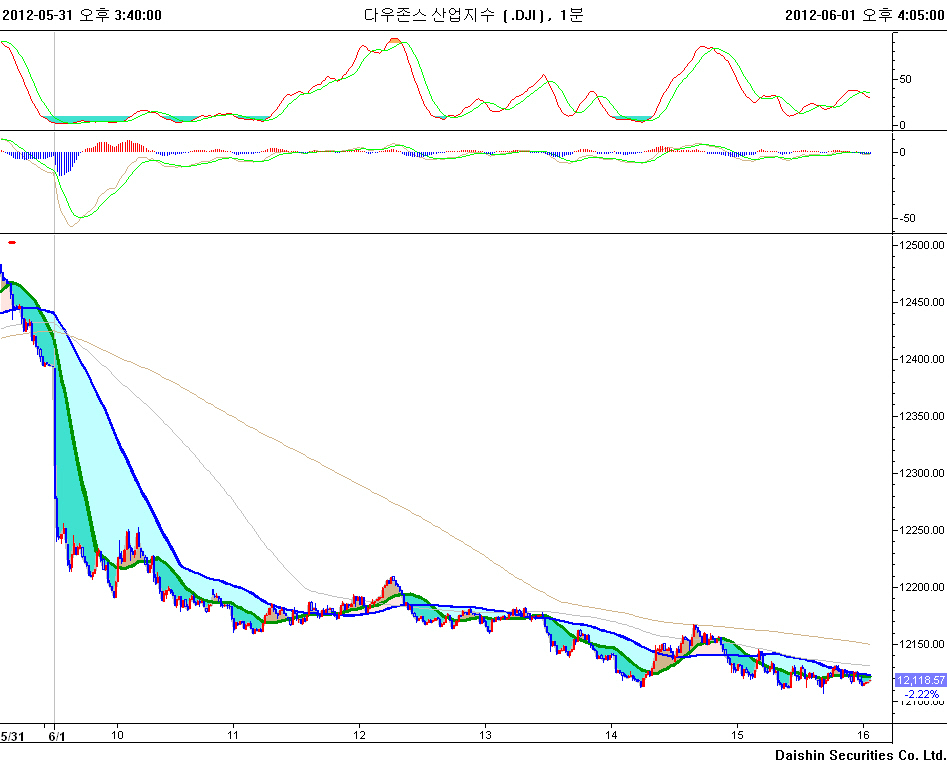Click the blue histogram bars in the MACD panel

pos(64,162)
